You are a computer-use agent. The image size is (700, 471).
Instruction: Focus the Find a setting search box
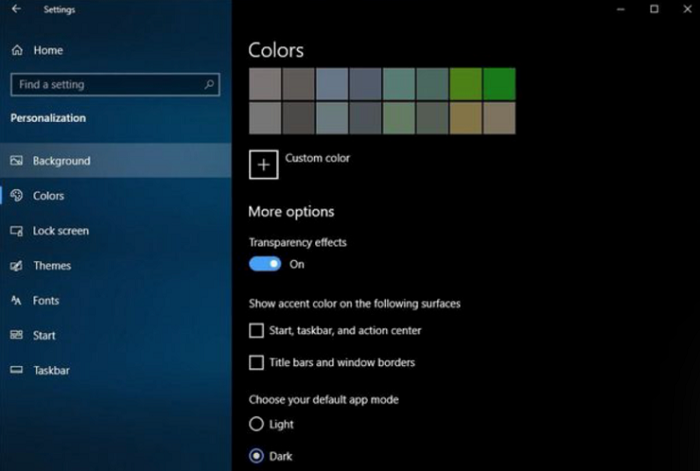[x=115, y=84]
